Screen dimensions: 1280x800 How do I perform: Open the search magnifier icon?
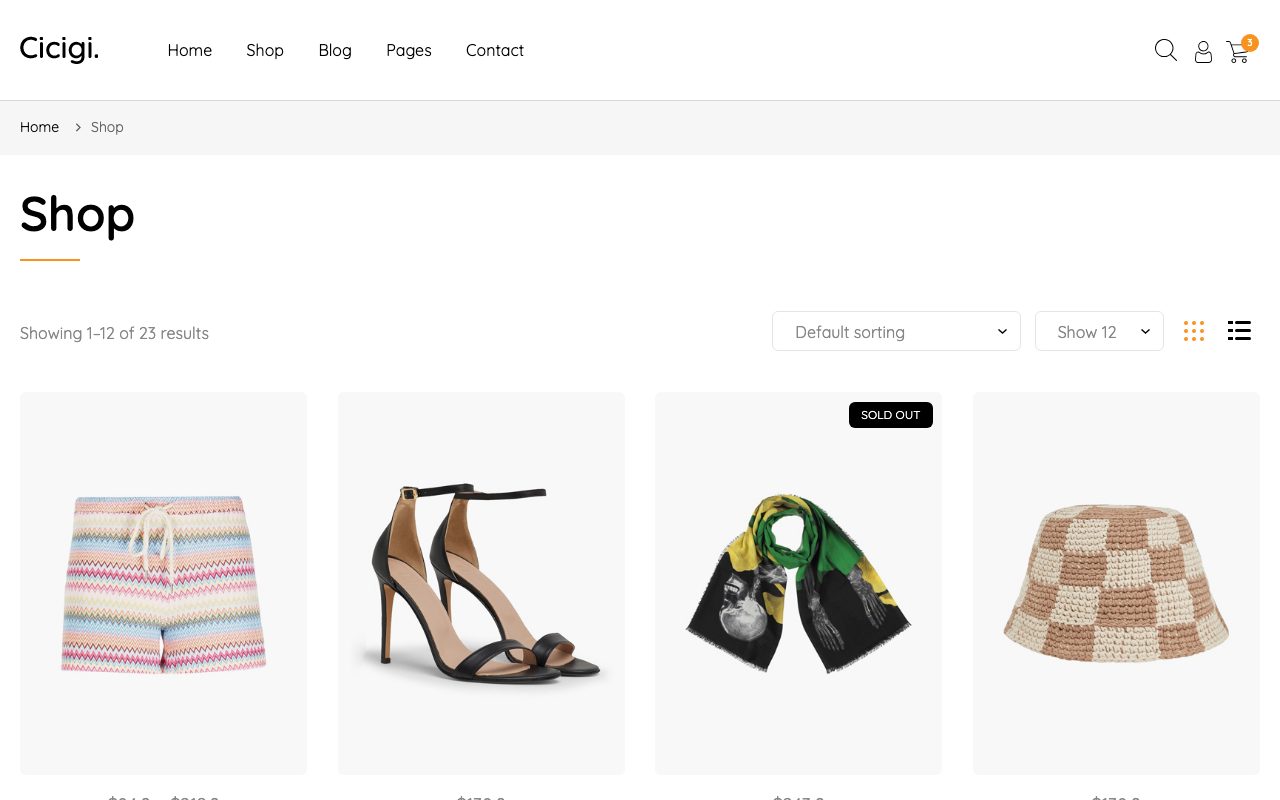point(1166,50)
